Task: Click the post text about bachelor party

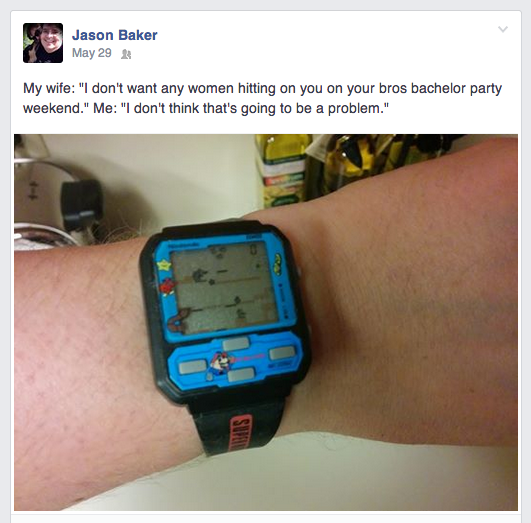Action: click(x=262, y=98)
